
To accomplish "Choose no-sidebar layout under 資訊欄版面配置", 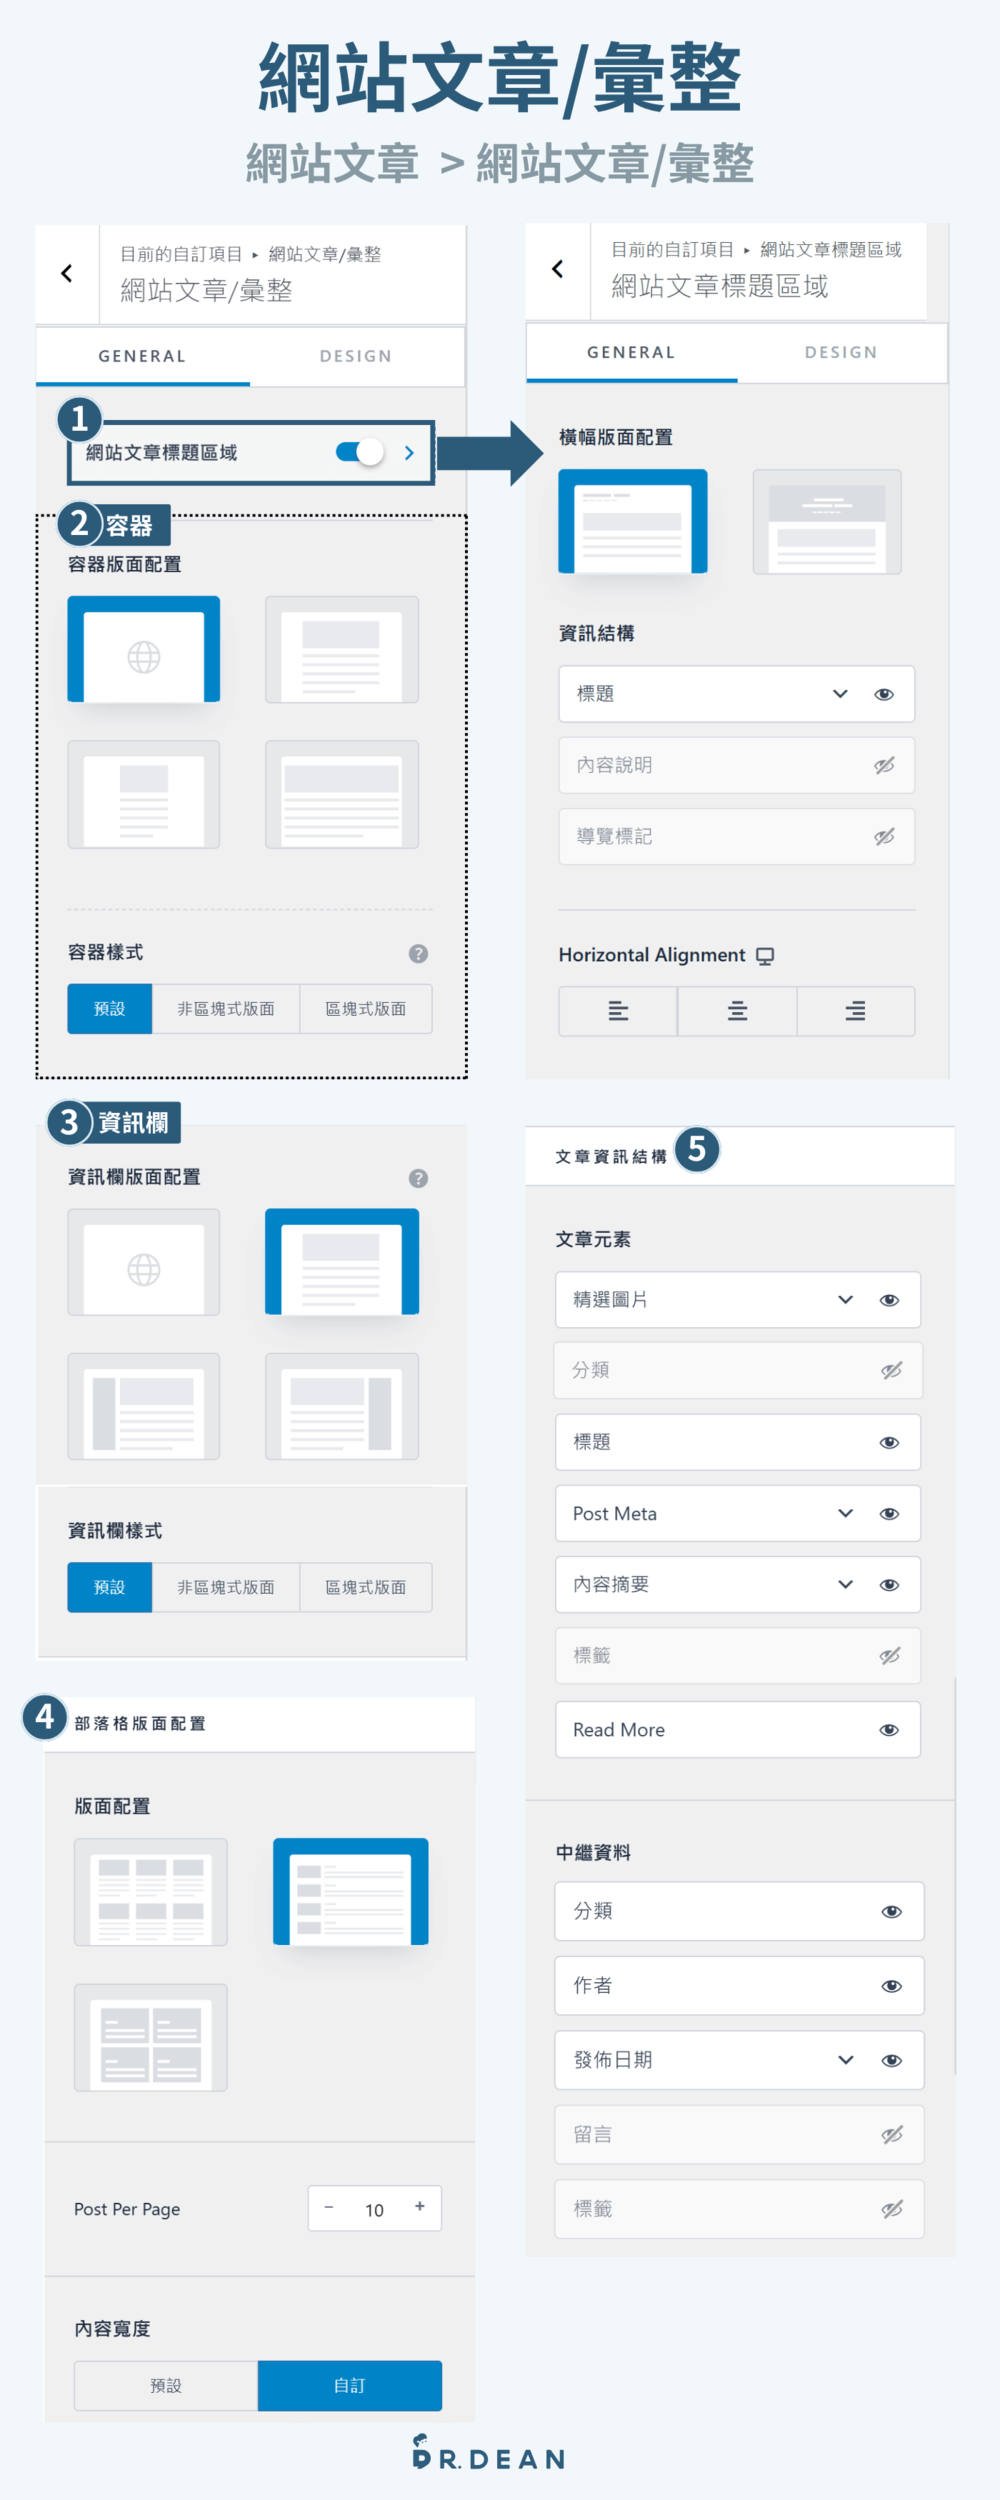I will point(342,1263).
